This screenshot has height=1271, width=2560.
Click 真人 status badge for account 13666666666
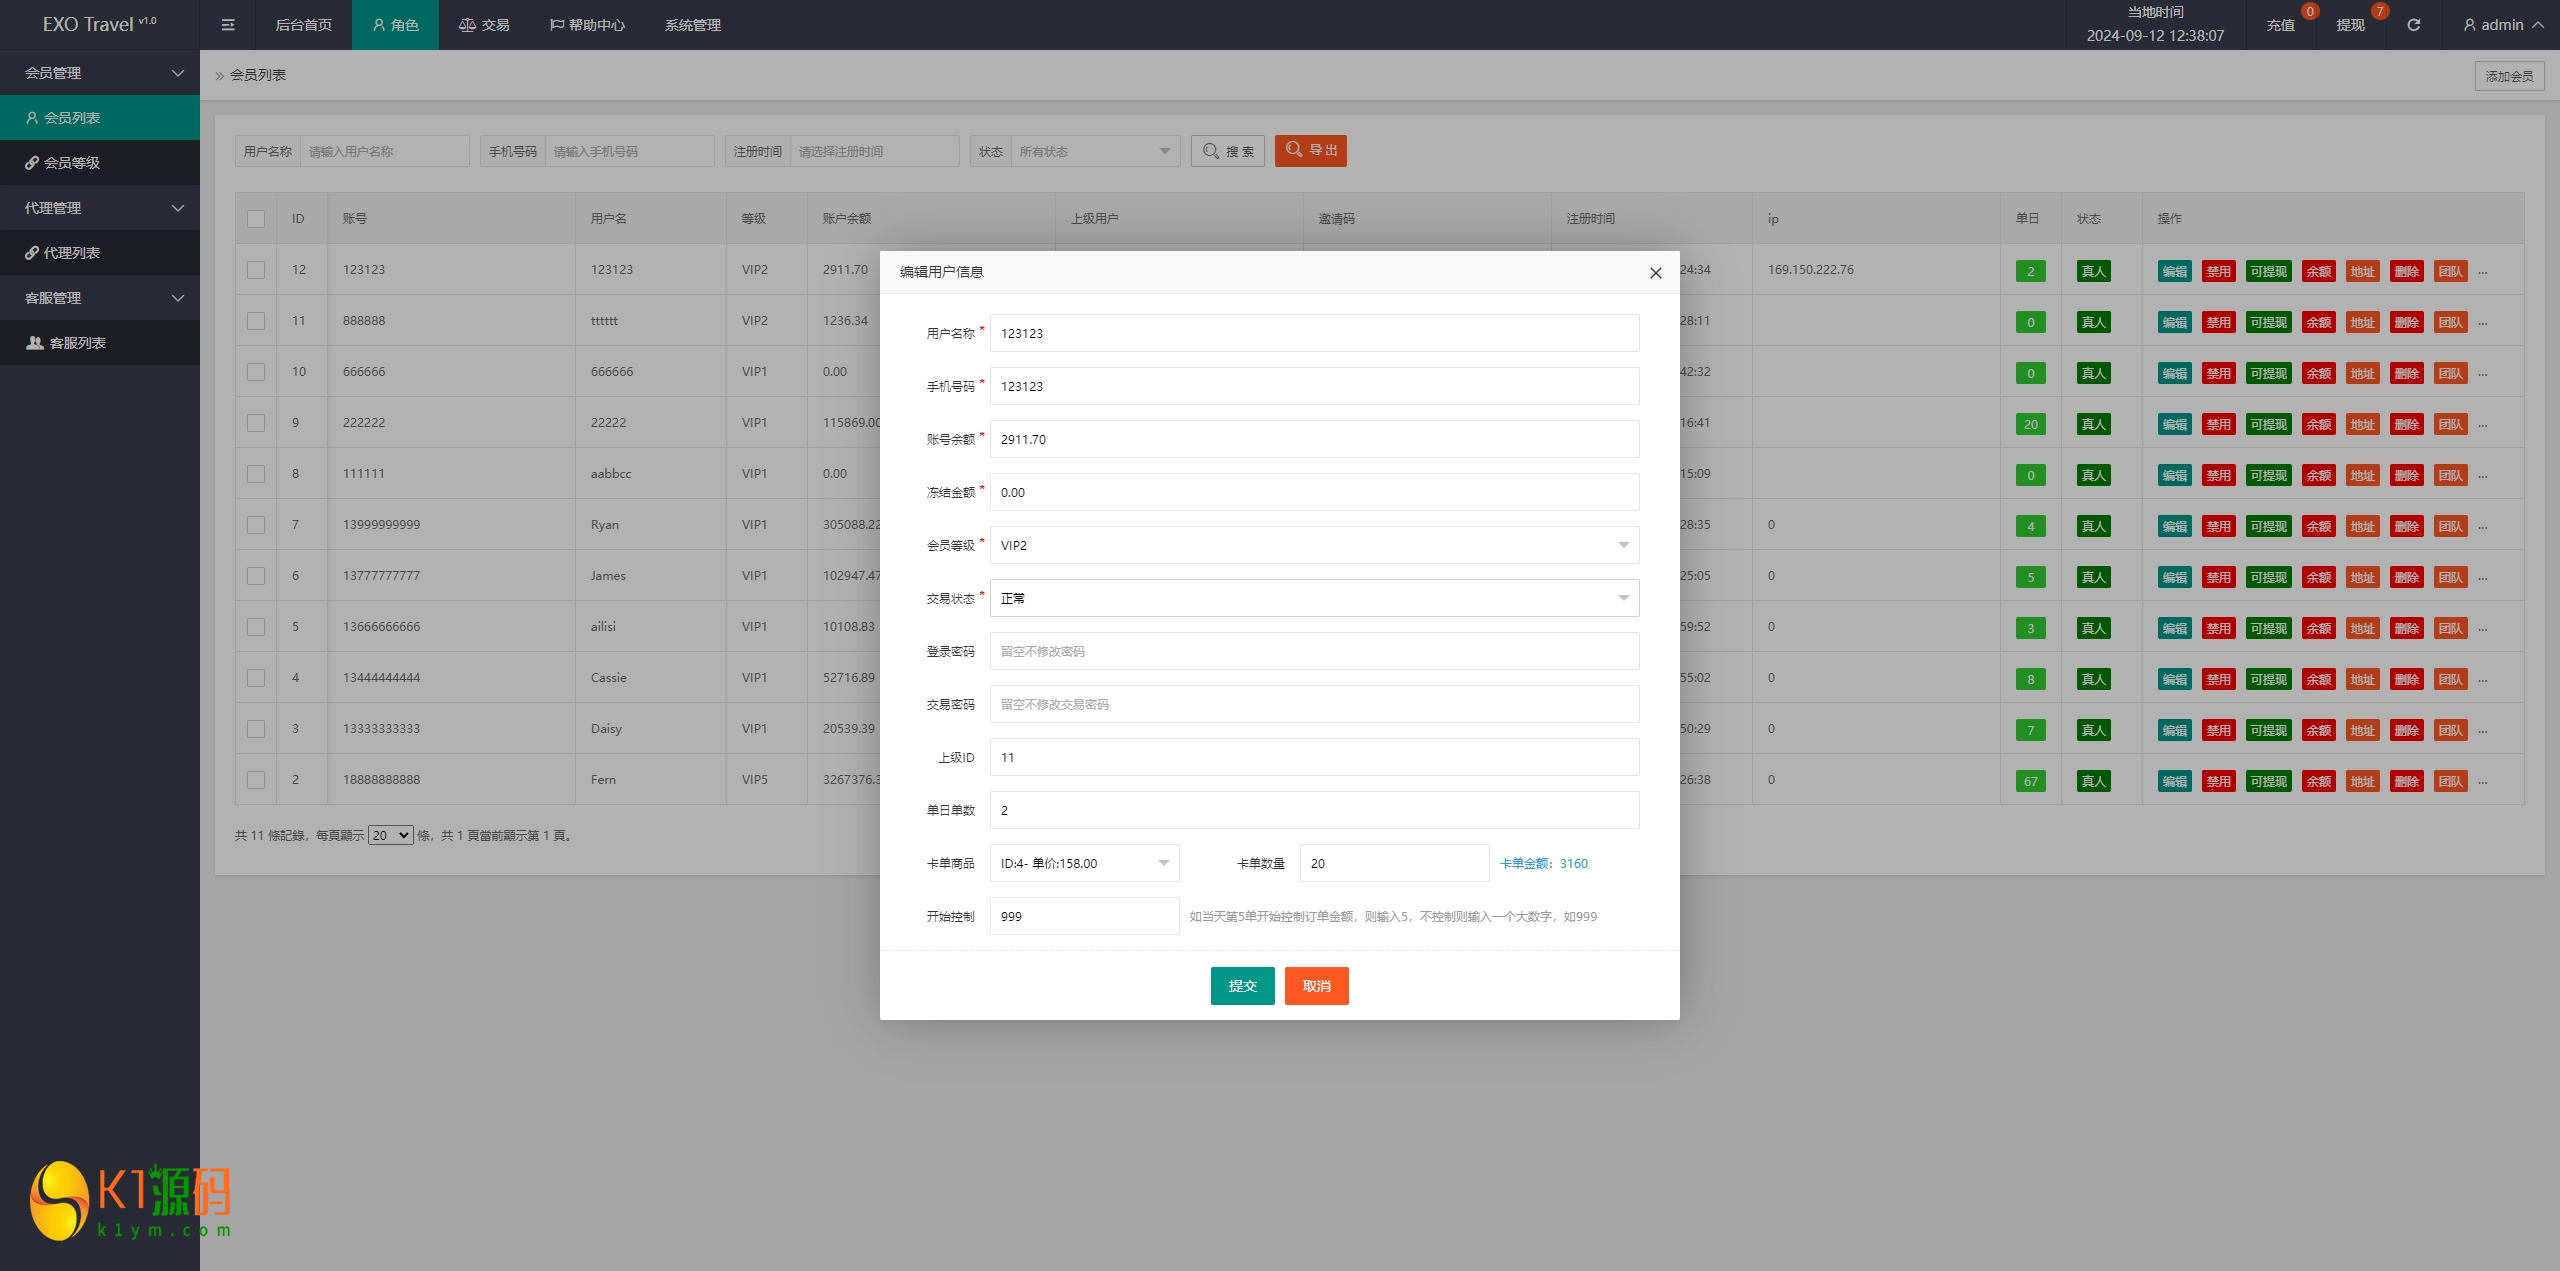[2093, 628]
